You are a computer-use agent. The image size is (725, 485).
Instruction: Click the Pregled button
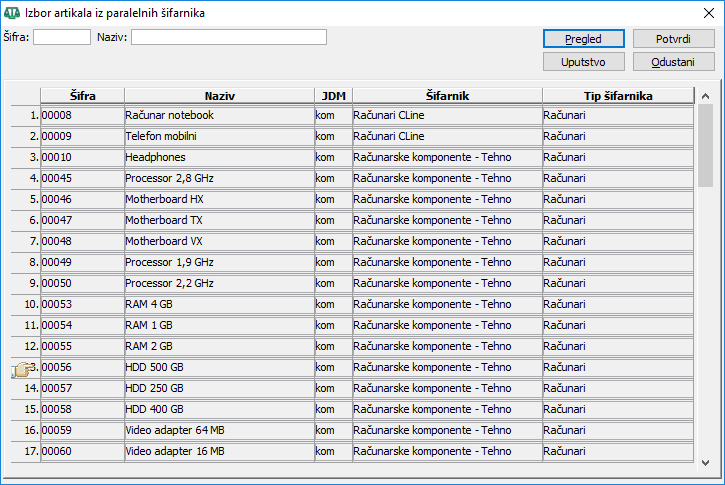click(584, 39)
